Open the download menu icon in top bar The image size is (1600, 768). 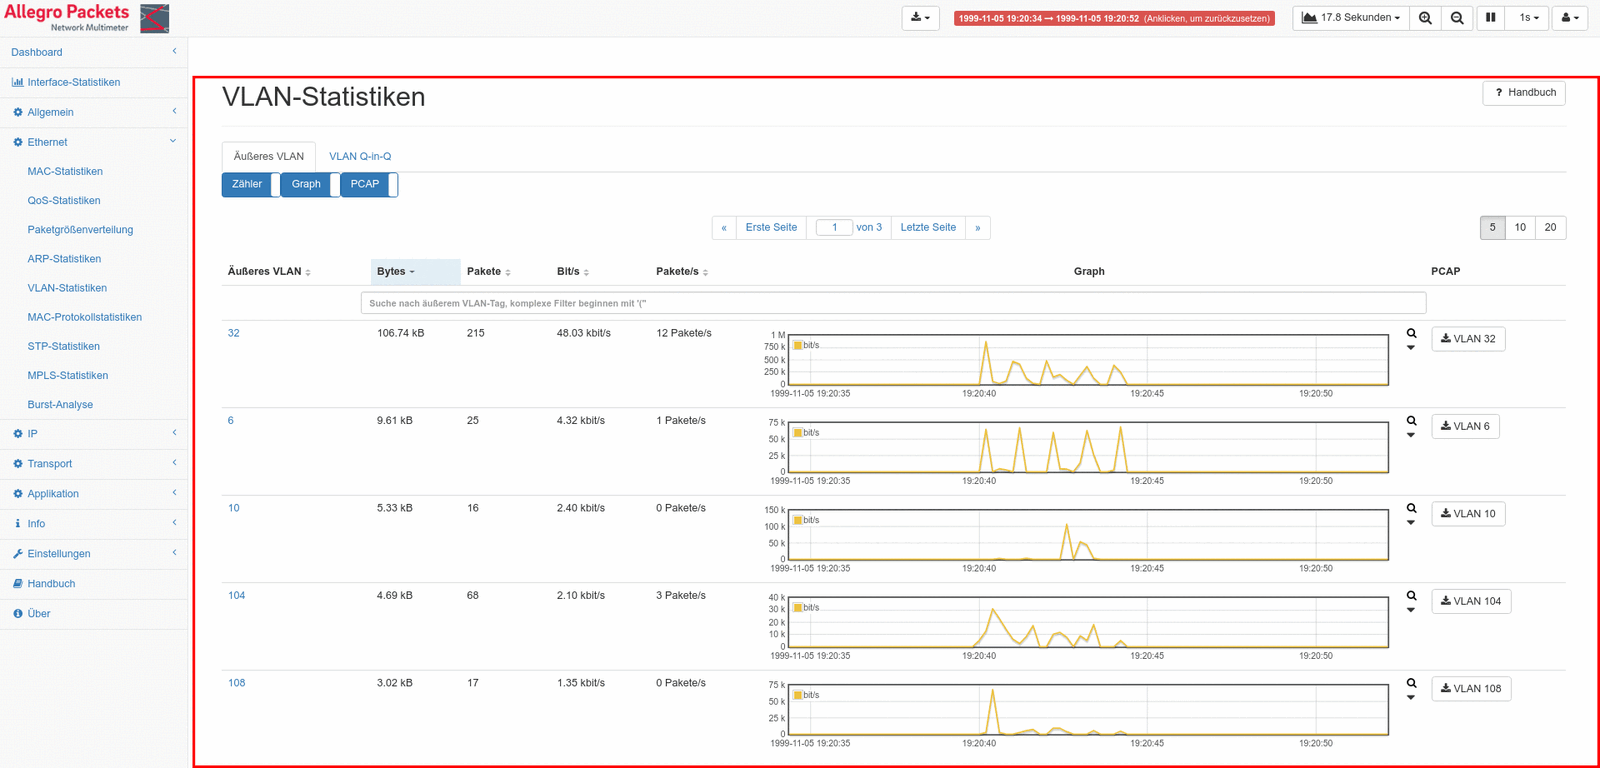[x=920, y=18]
